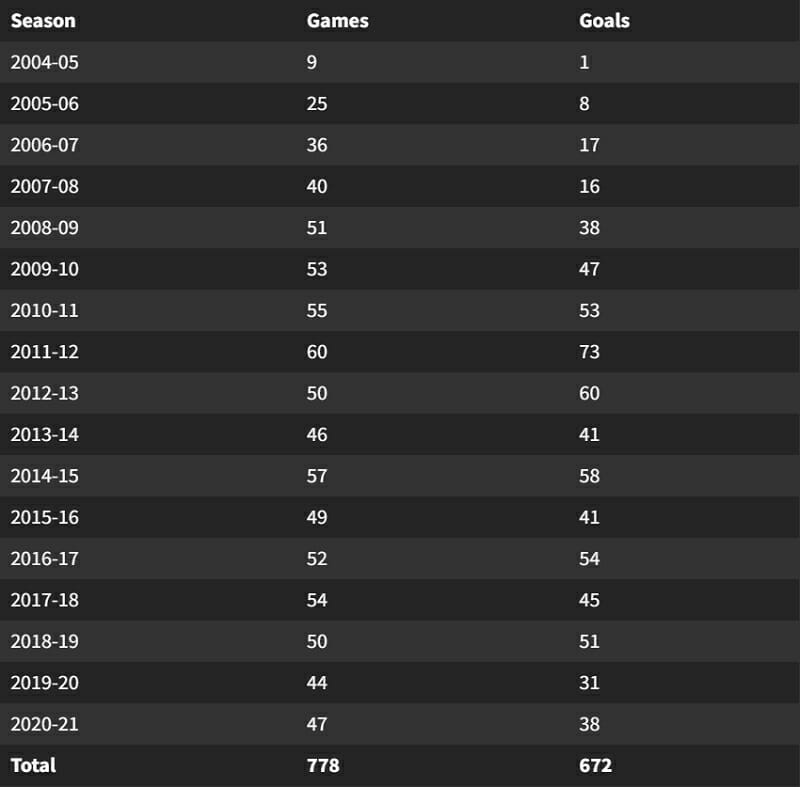Screen dimensions: 800x787
Task: Select the 2011-12 season row label
Action: tap(44, 352)
